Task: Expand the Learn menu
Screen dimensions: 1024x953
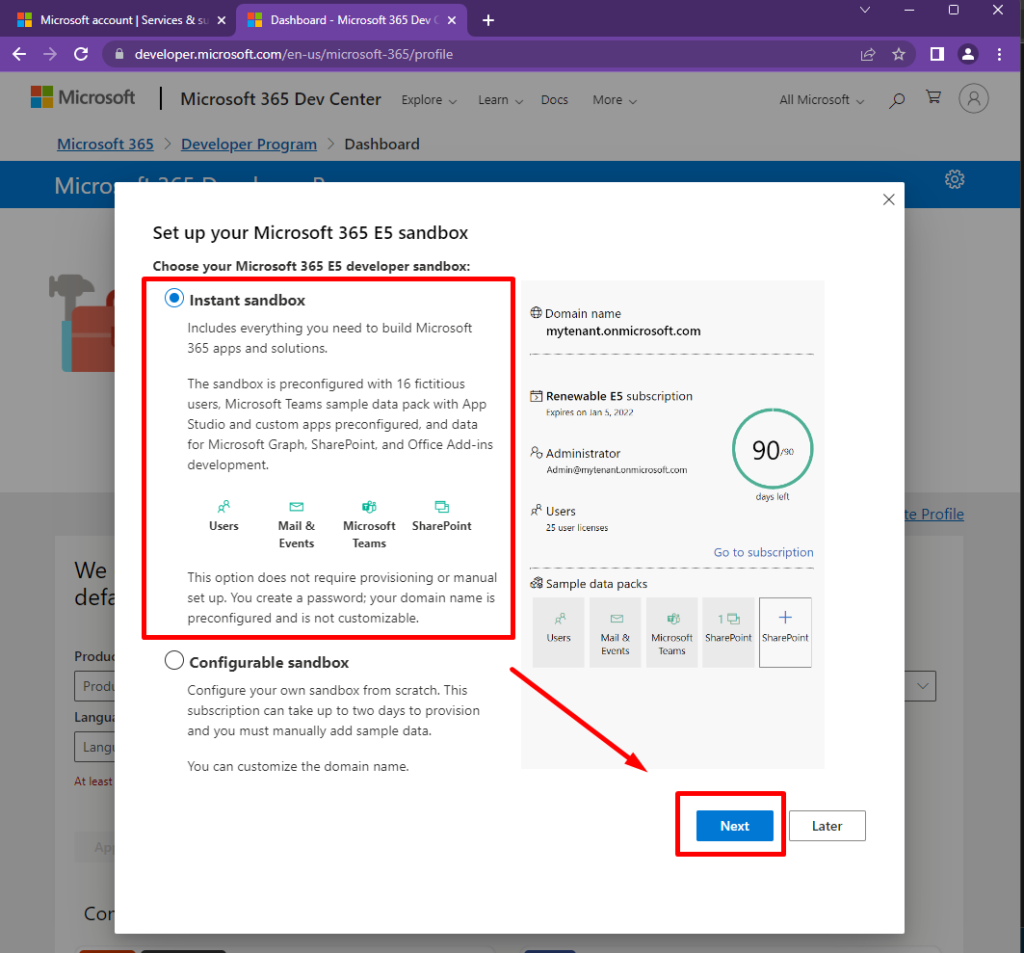Action: [x=500, y=100]
